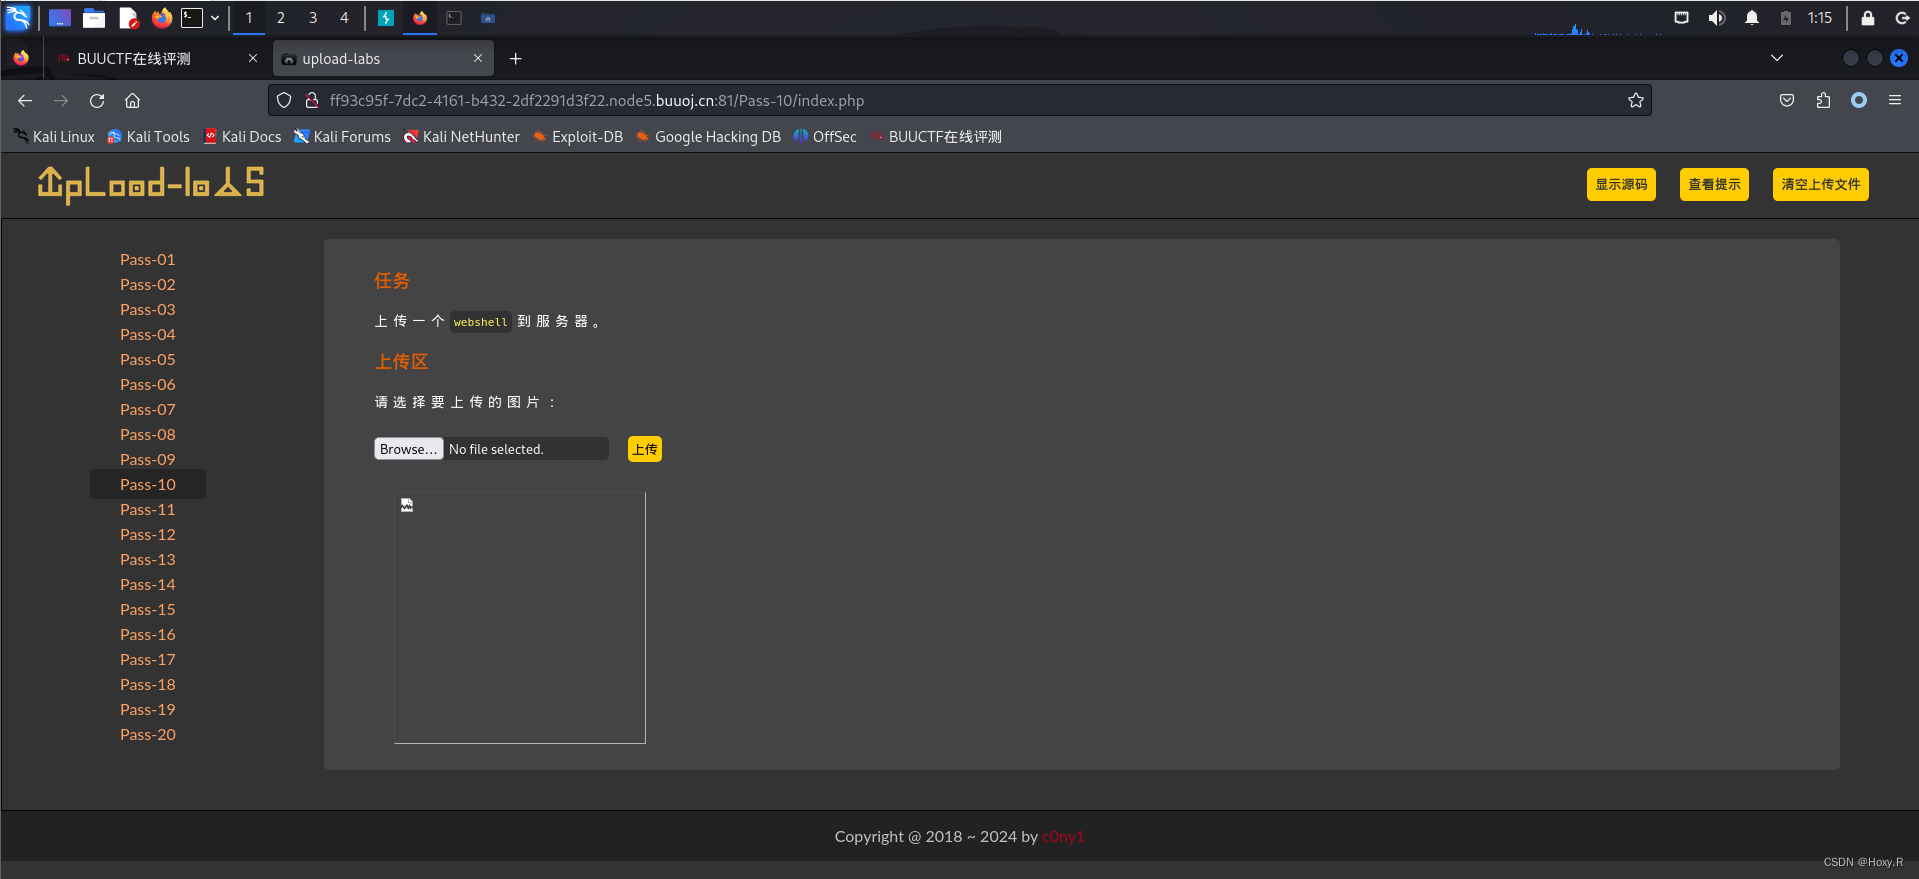Viewport: 1919px width, 879px height.
Task: Select Pass-03 in the sidebar
Action: point(148,309)
